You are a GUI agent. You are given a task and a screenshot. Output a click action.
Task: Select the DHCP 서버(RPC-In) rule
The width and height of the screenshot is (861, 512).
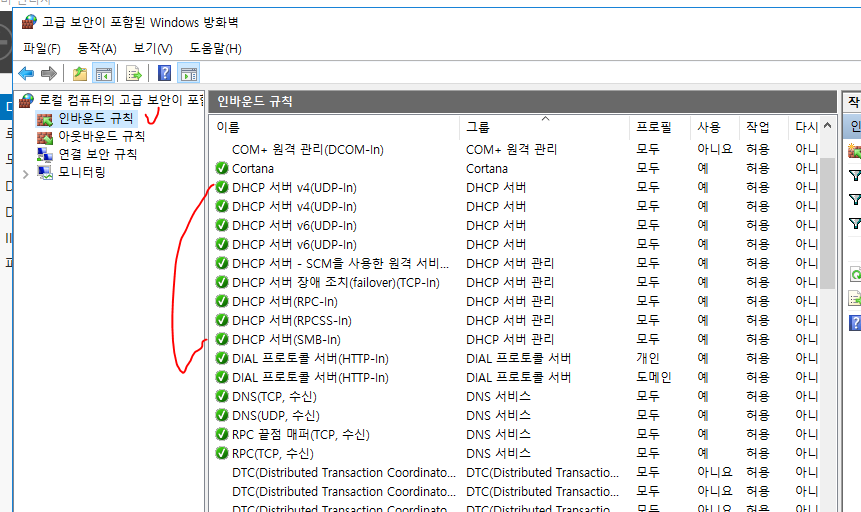284,302
